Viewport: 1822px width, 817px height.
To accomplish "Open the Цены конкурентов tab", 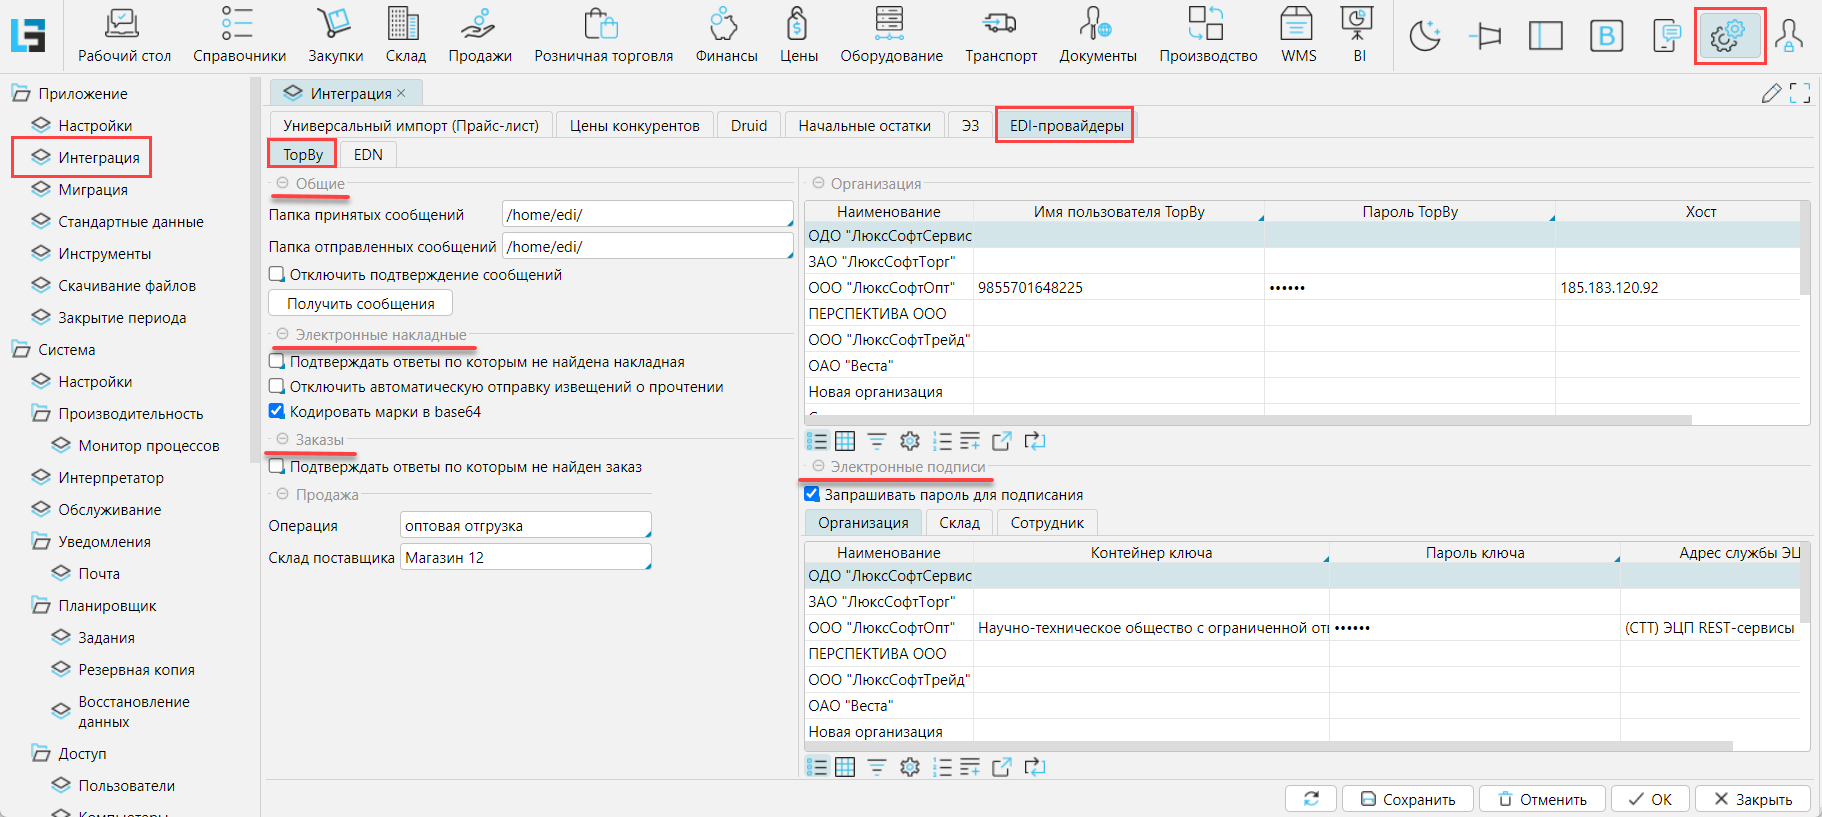I will tap(634, 125).
